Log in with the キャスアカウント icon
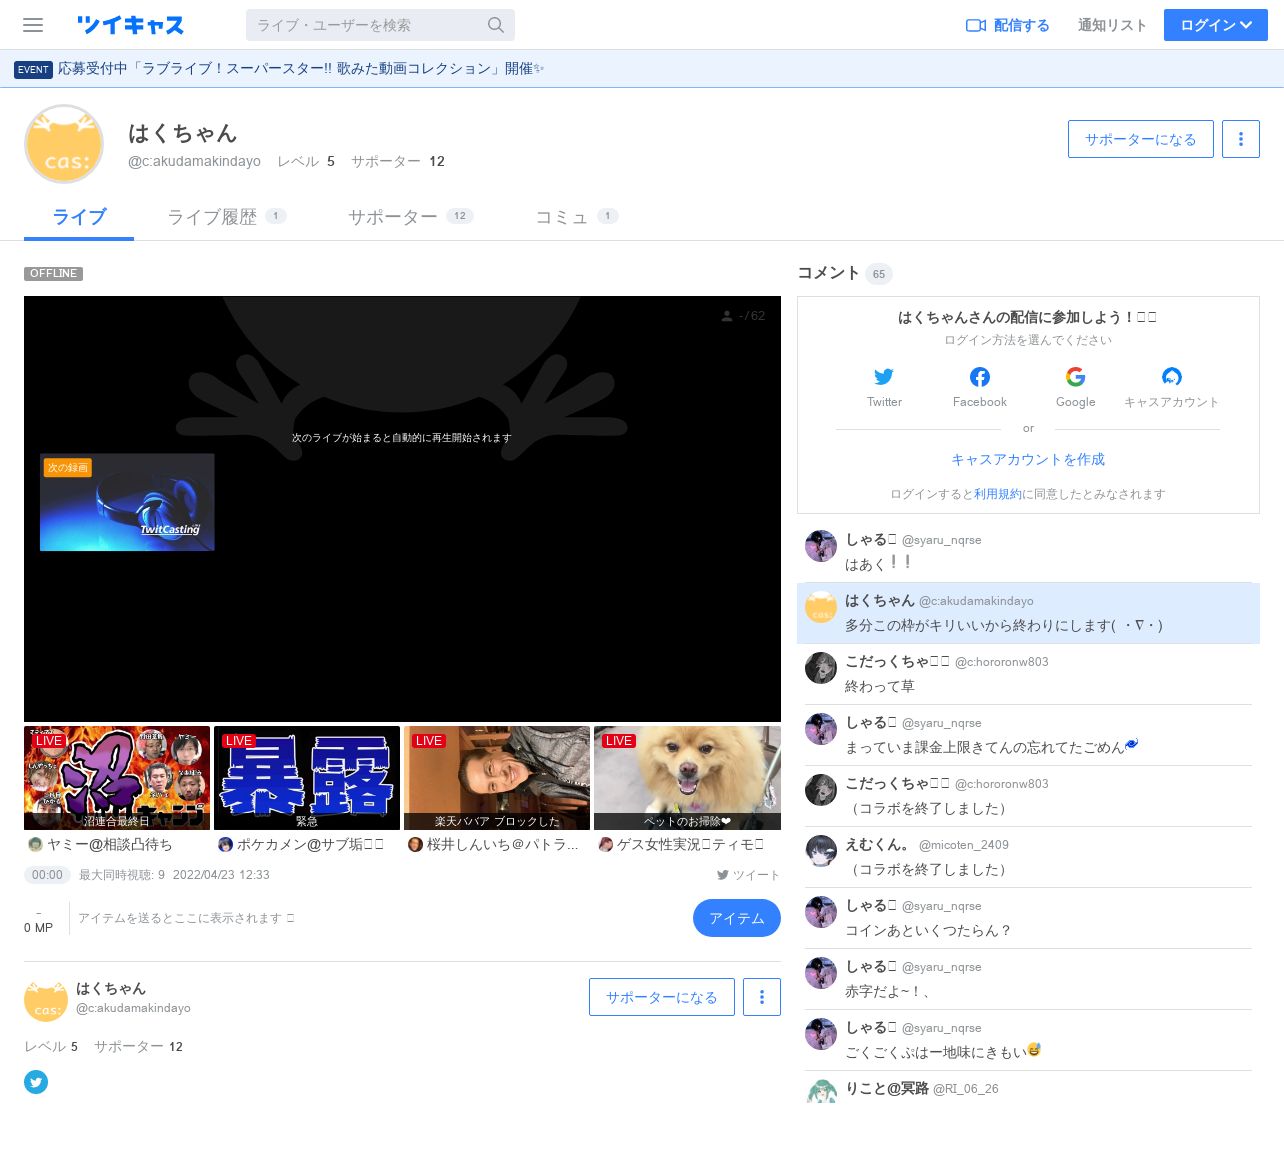Viewport: 1284px width, 1167px height. [1172, 377]
